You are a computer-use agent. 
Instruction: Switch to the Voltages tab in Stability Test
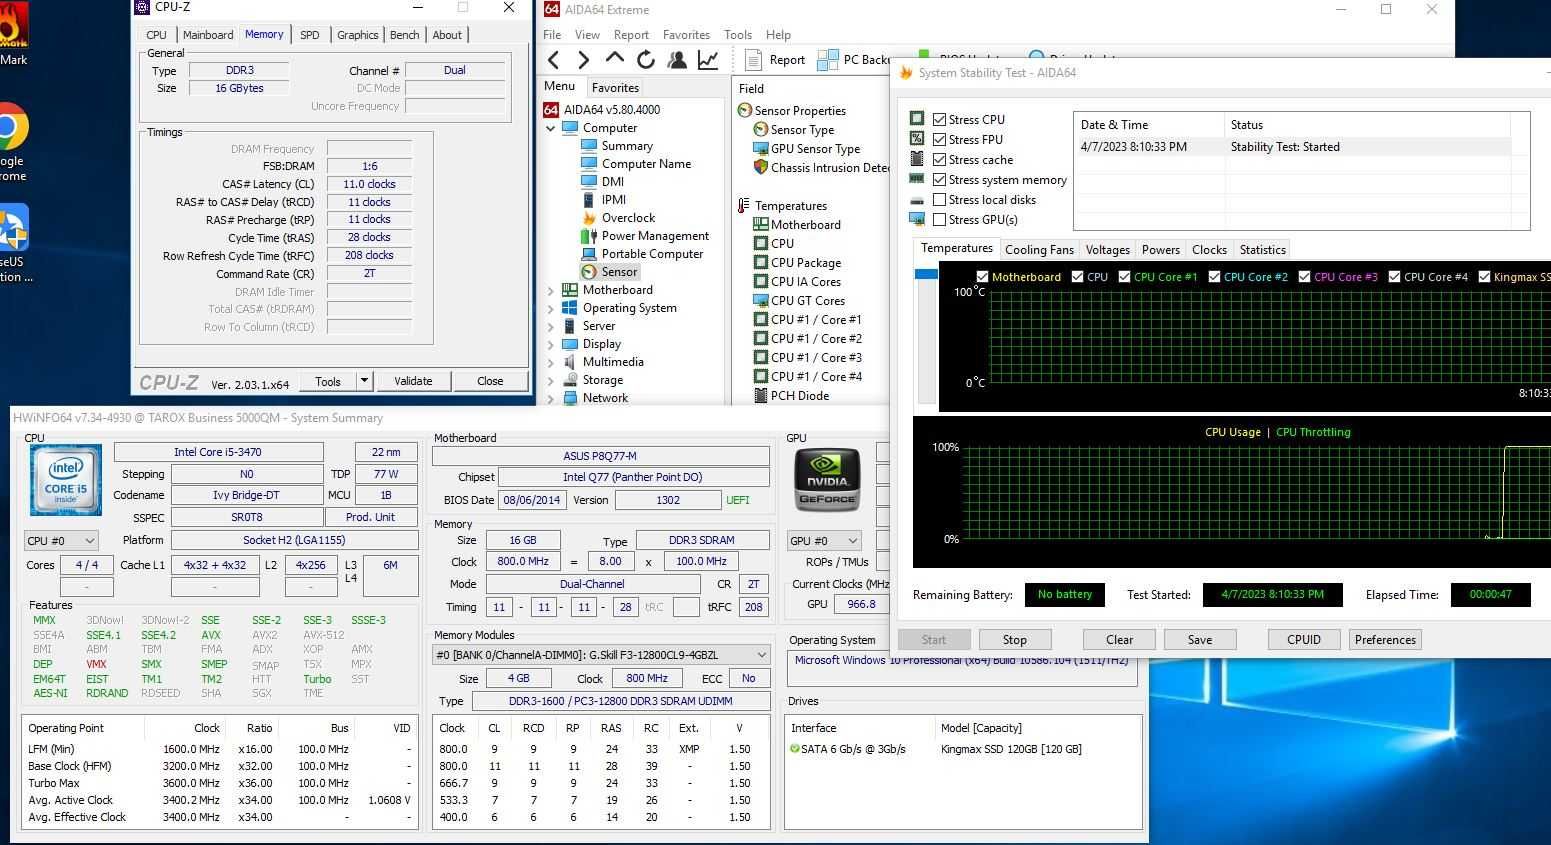click(x=1107, y=250)
